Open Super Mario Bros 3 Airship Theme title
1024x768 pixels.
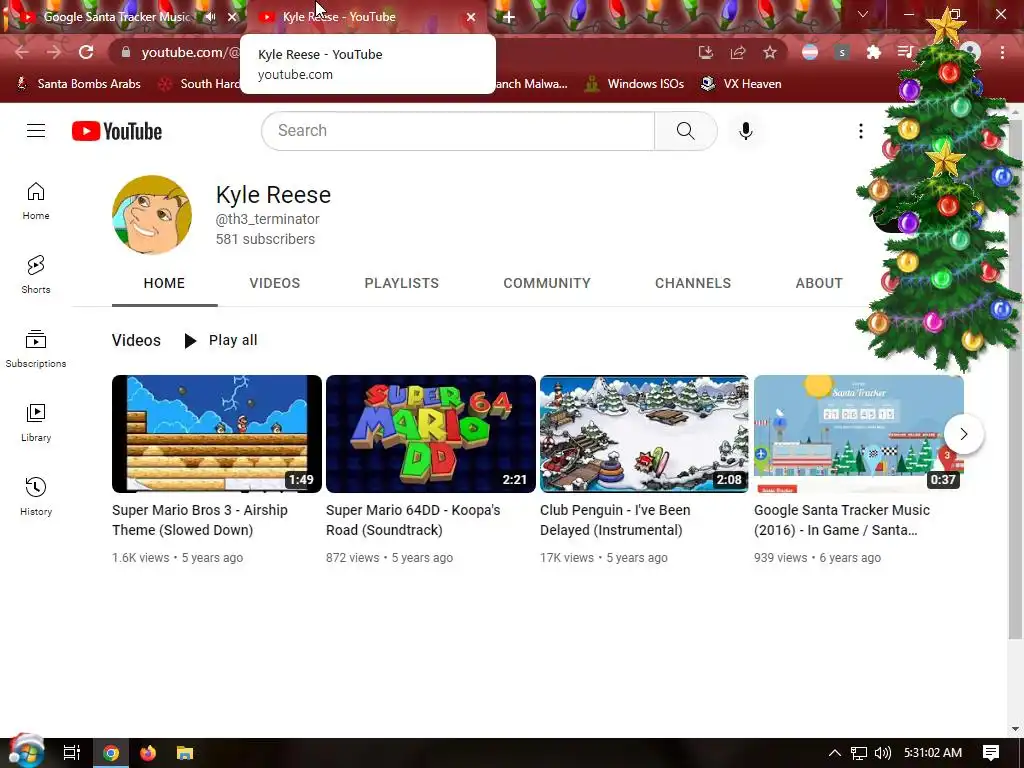pyautogui.click(x=200, y=520)
